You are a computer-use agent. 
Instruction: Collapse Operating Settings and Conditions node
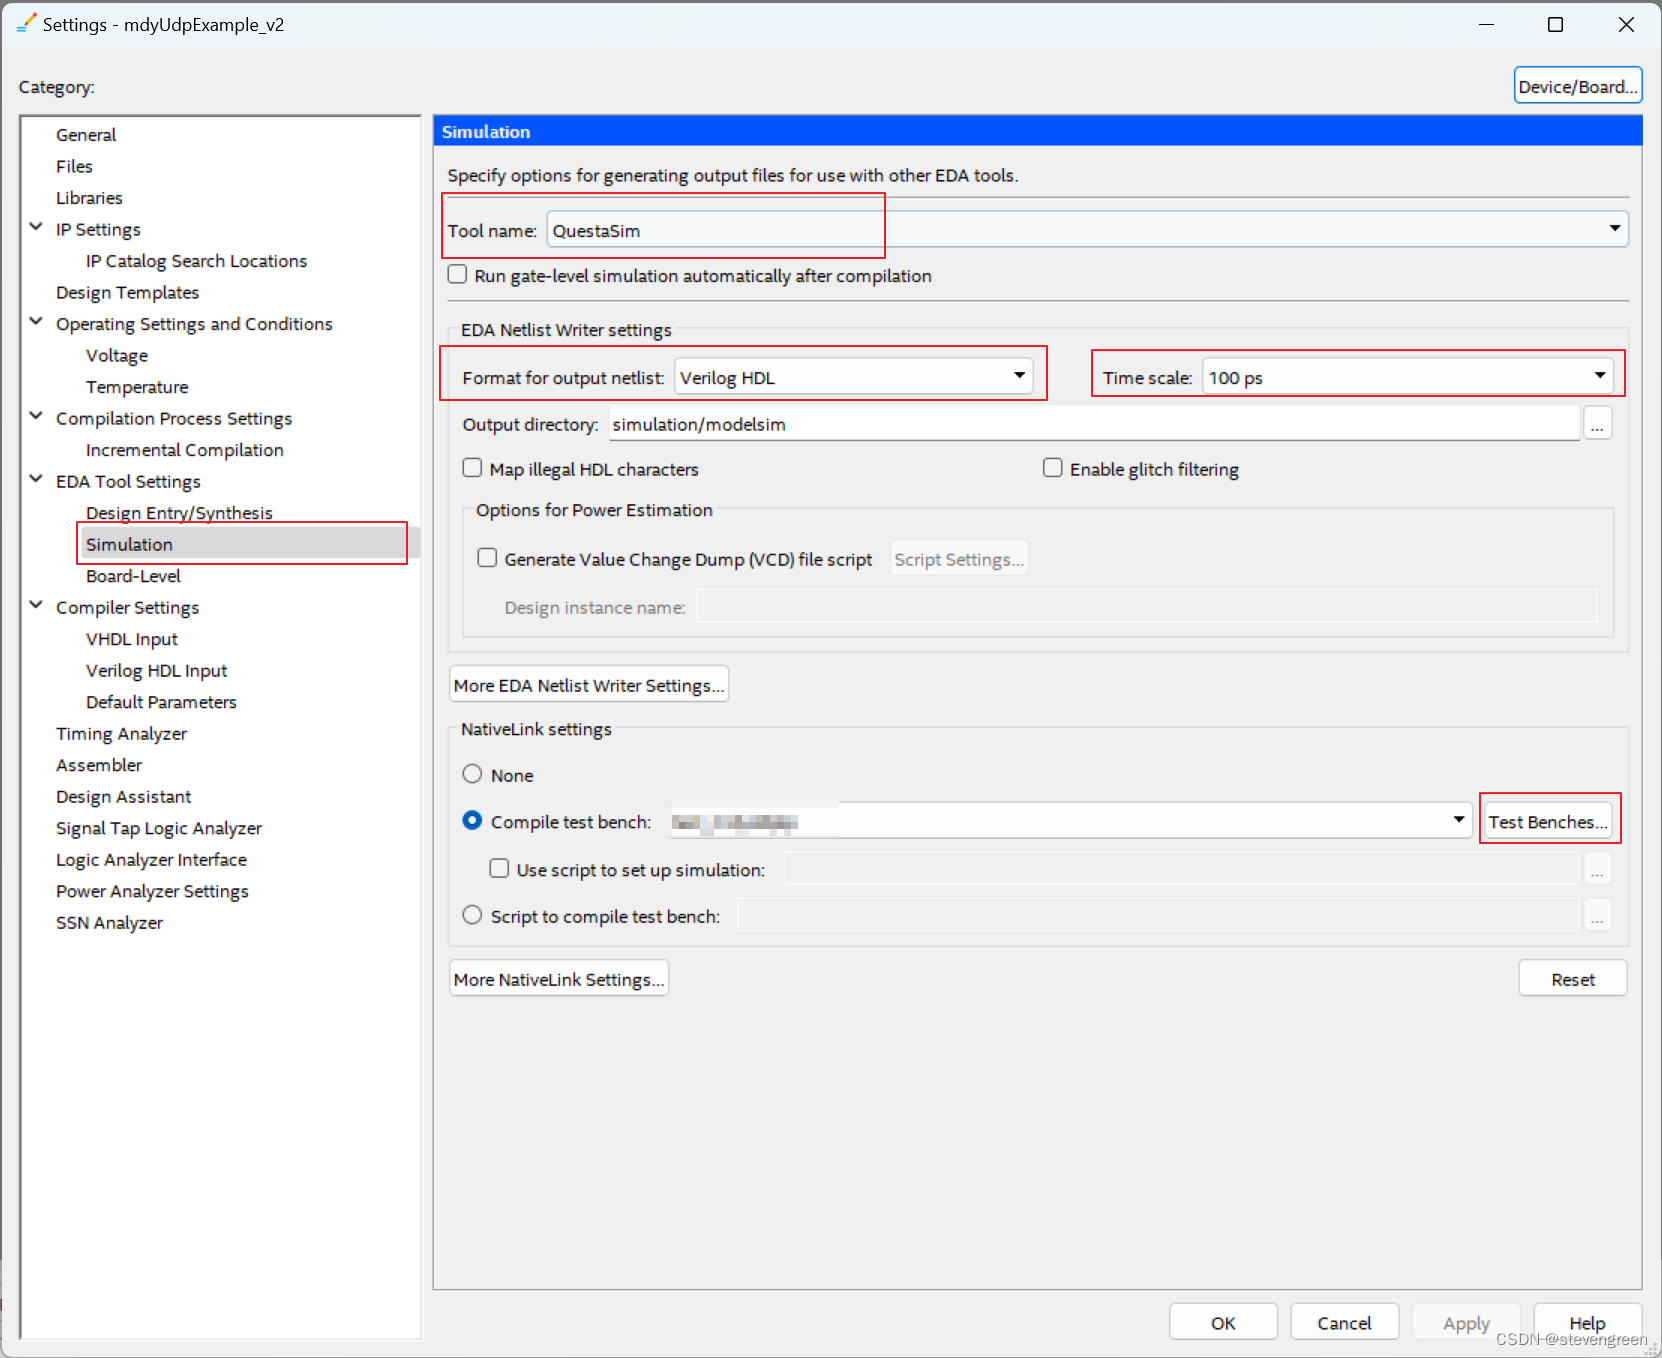[36, 322]
